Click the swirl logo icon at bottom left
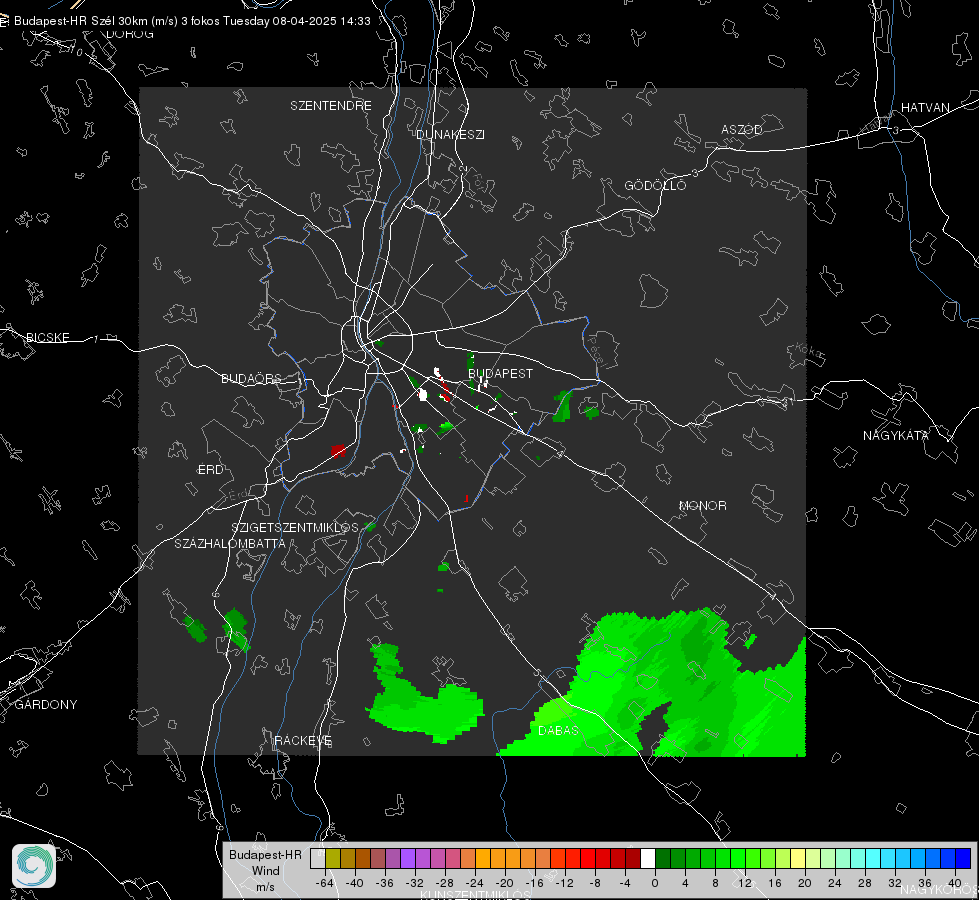 coord(34,866)
